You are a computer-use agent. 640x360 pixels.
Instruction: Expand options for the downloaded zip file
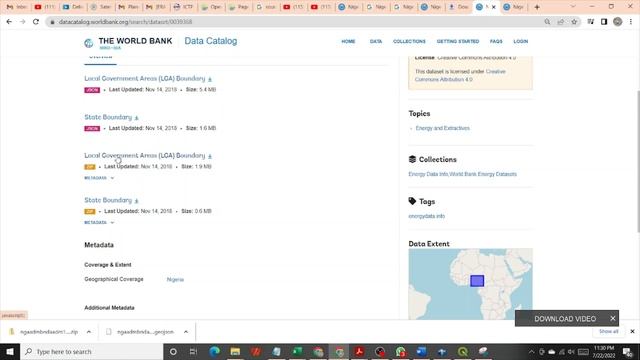89,332
